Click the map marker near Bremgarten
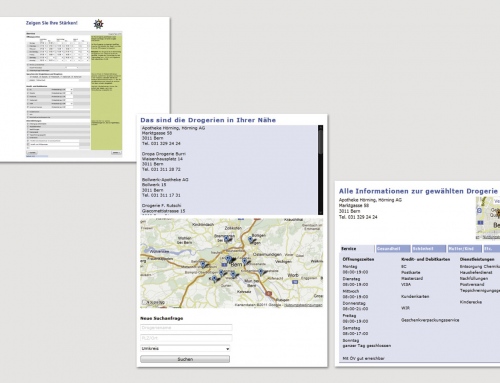The width and height of the screenshot is (500, 383). click(227, 239)
